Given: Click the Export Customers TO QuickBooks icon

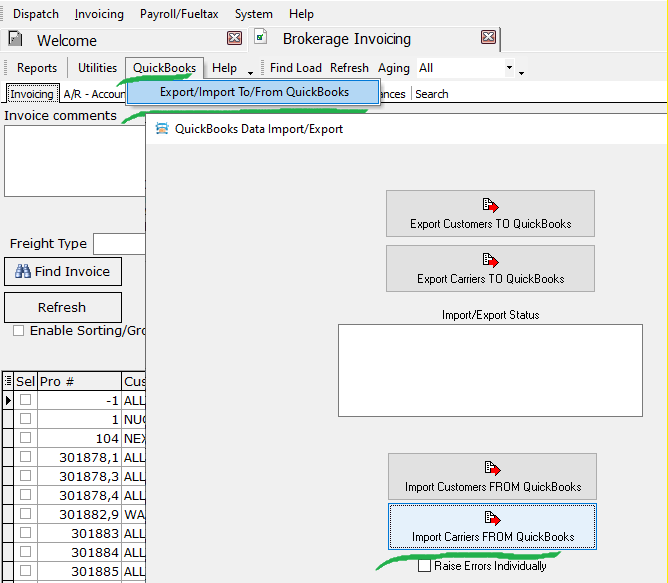Looking at the screenshot, I should coord(490,205).
